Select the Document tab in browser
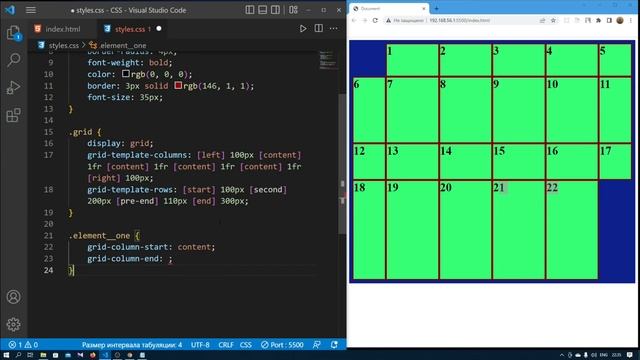The height and width of the screenshot is (360, 640). (388, 8)
